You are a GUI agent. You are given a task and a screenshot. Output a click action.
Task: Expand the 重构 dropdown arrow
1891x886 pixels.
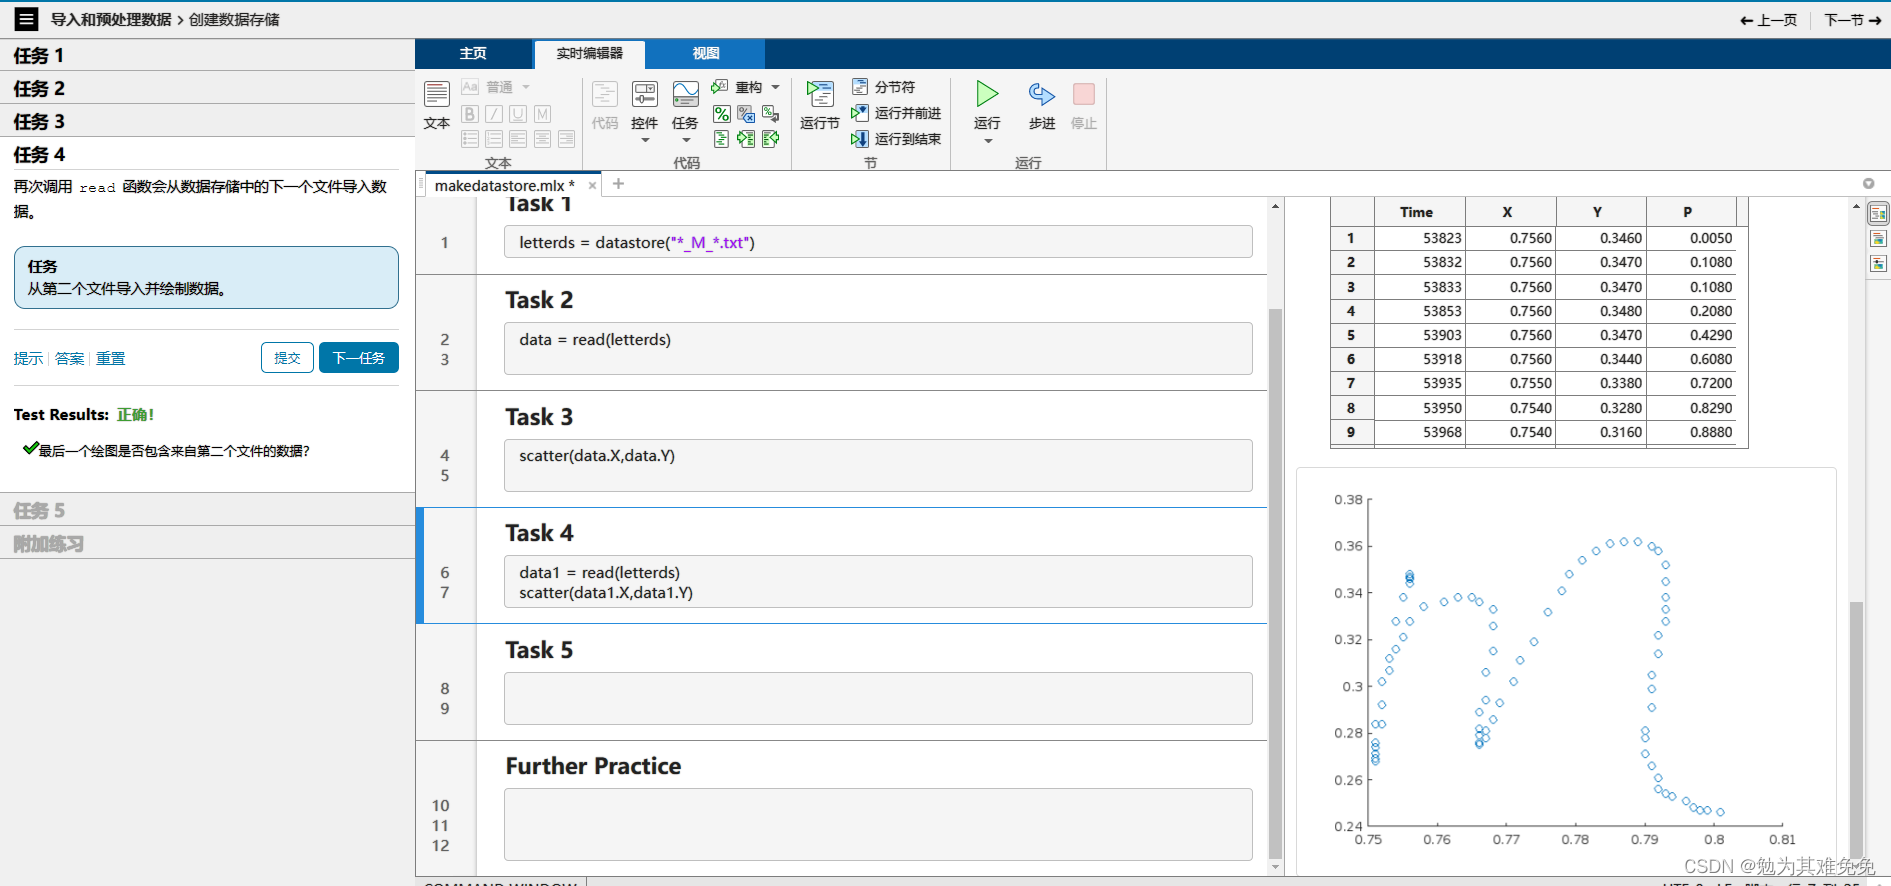pos(775,87)
